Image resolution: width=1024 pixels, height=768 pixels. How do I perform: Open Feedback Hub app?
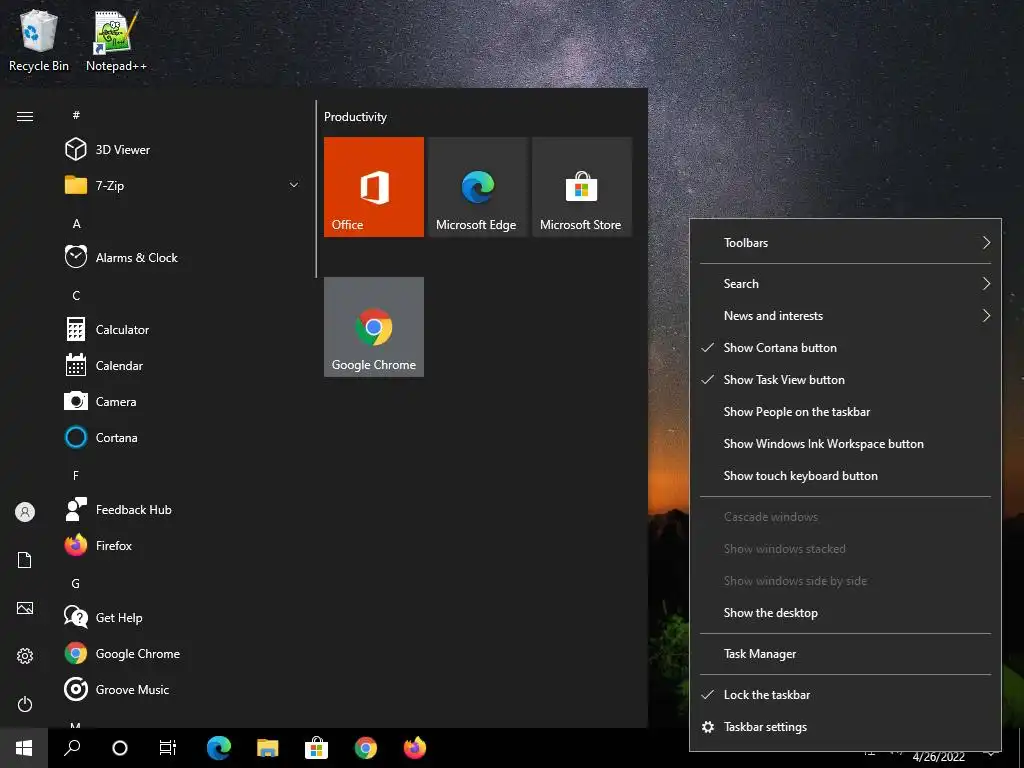tap(183, 509)
